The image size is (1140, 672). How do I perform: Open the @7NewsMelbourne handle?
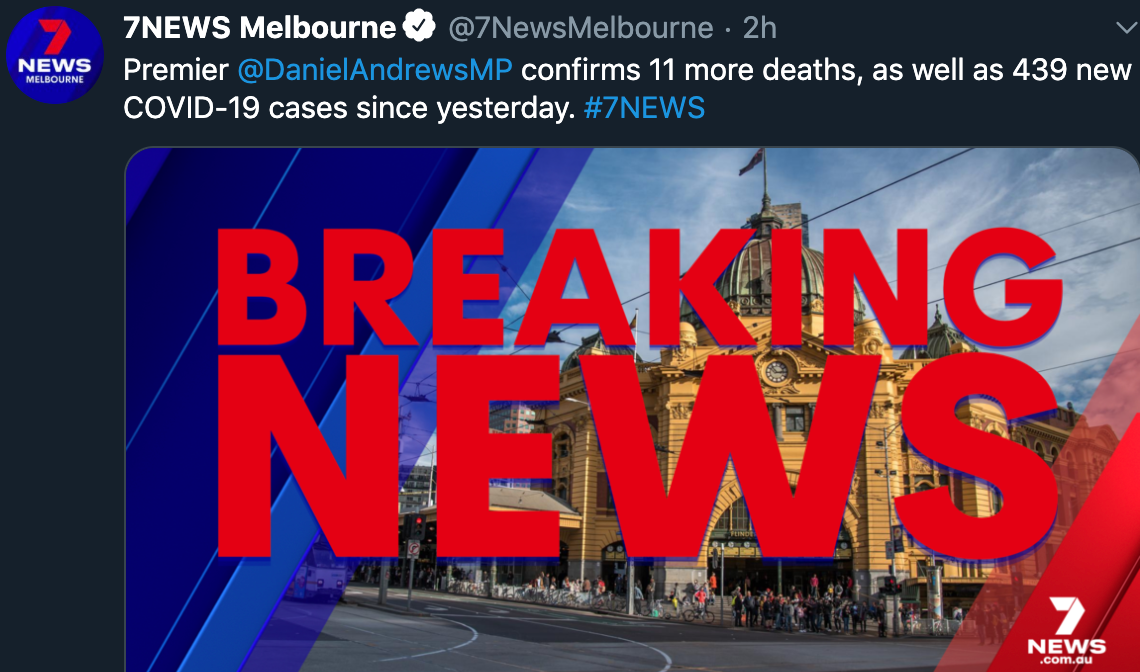pyautogui.click(x=581, y=28)
